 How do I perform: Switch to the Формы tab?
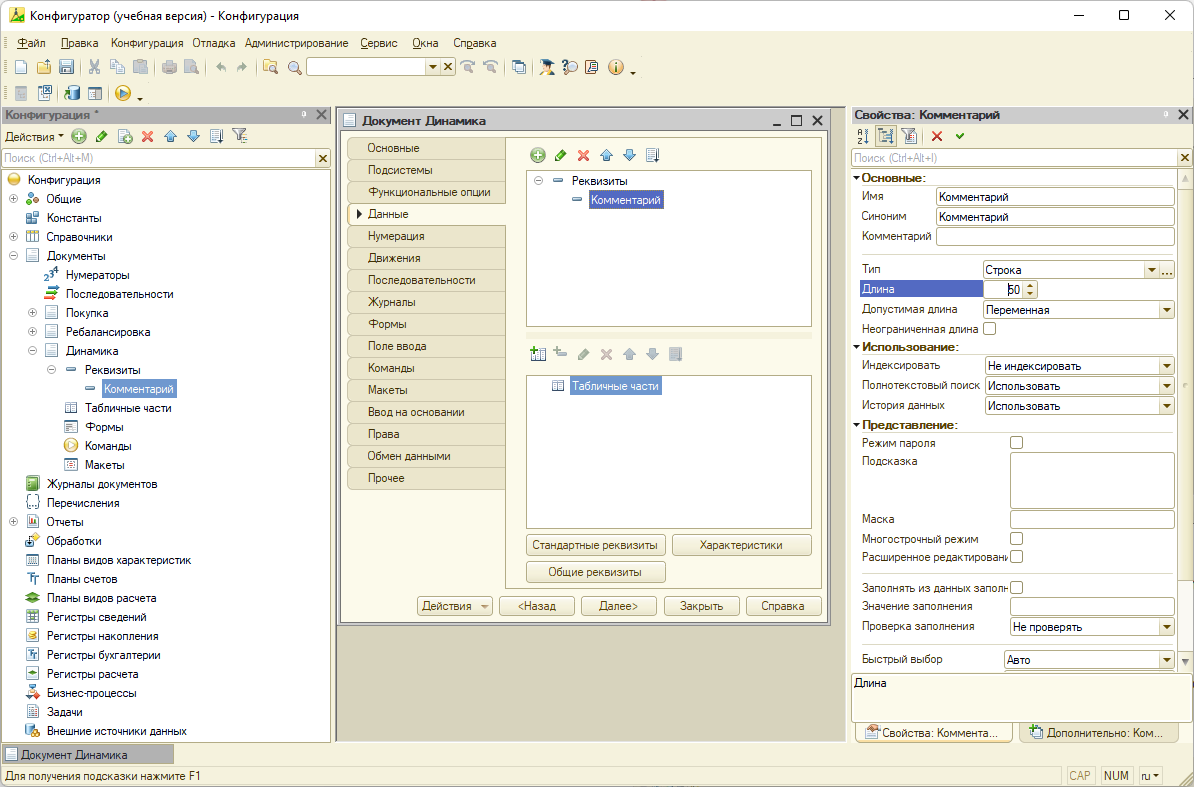tap(426, 324)
